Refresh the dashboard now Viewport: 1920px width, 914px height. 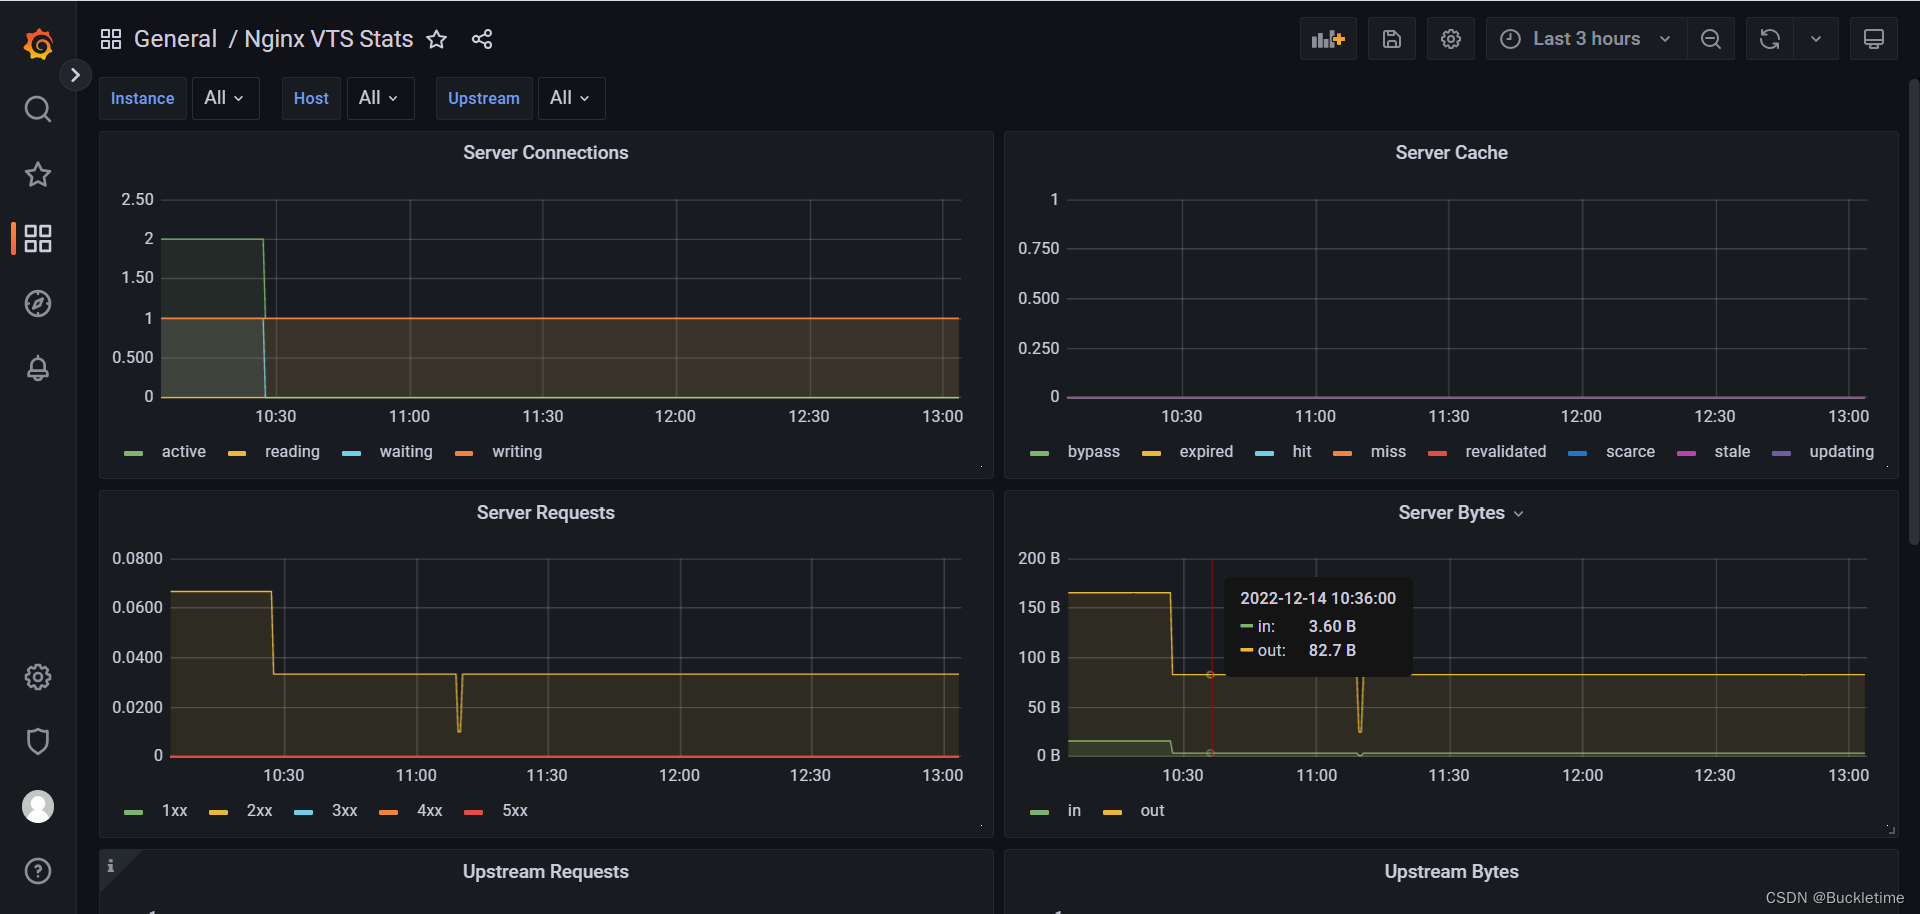1770,39
